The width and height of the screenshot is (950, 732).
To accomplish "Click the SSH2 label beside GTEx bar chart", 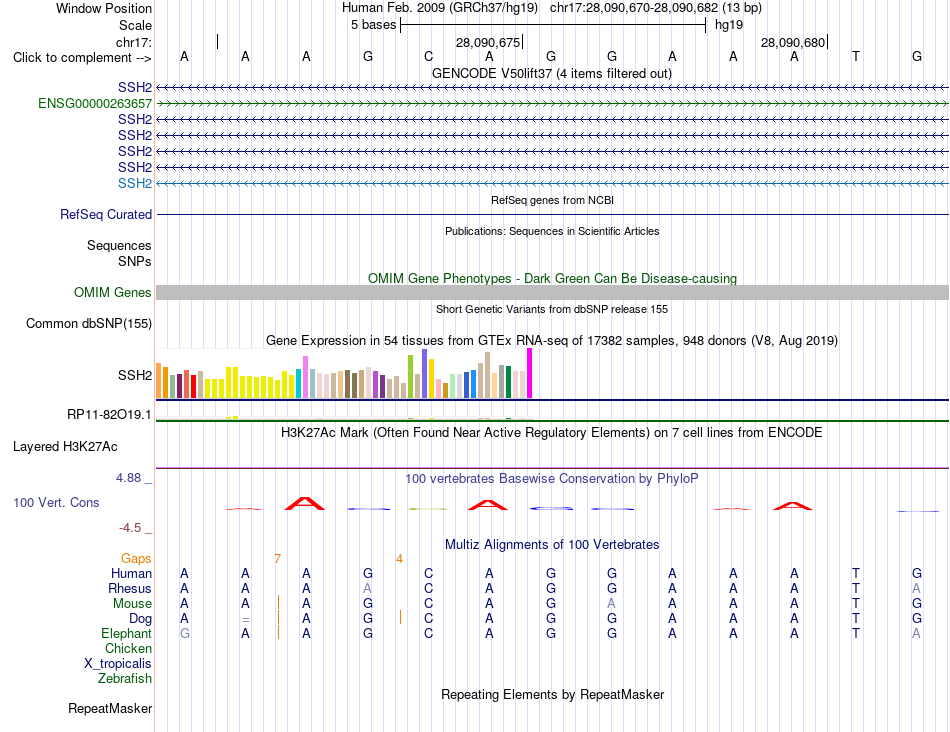I will [135, 375].
